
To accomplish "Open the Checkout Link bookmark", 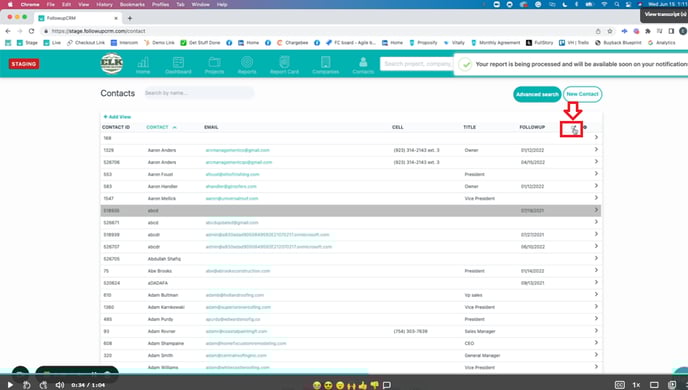I will [x=86, y=43].
